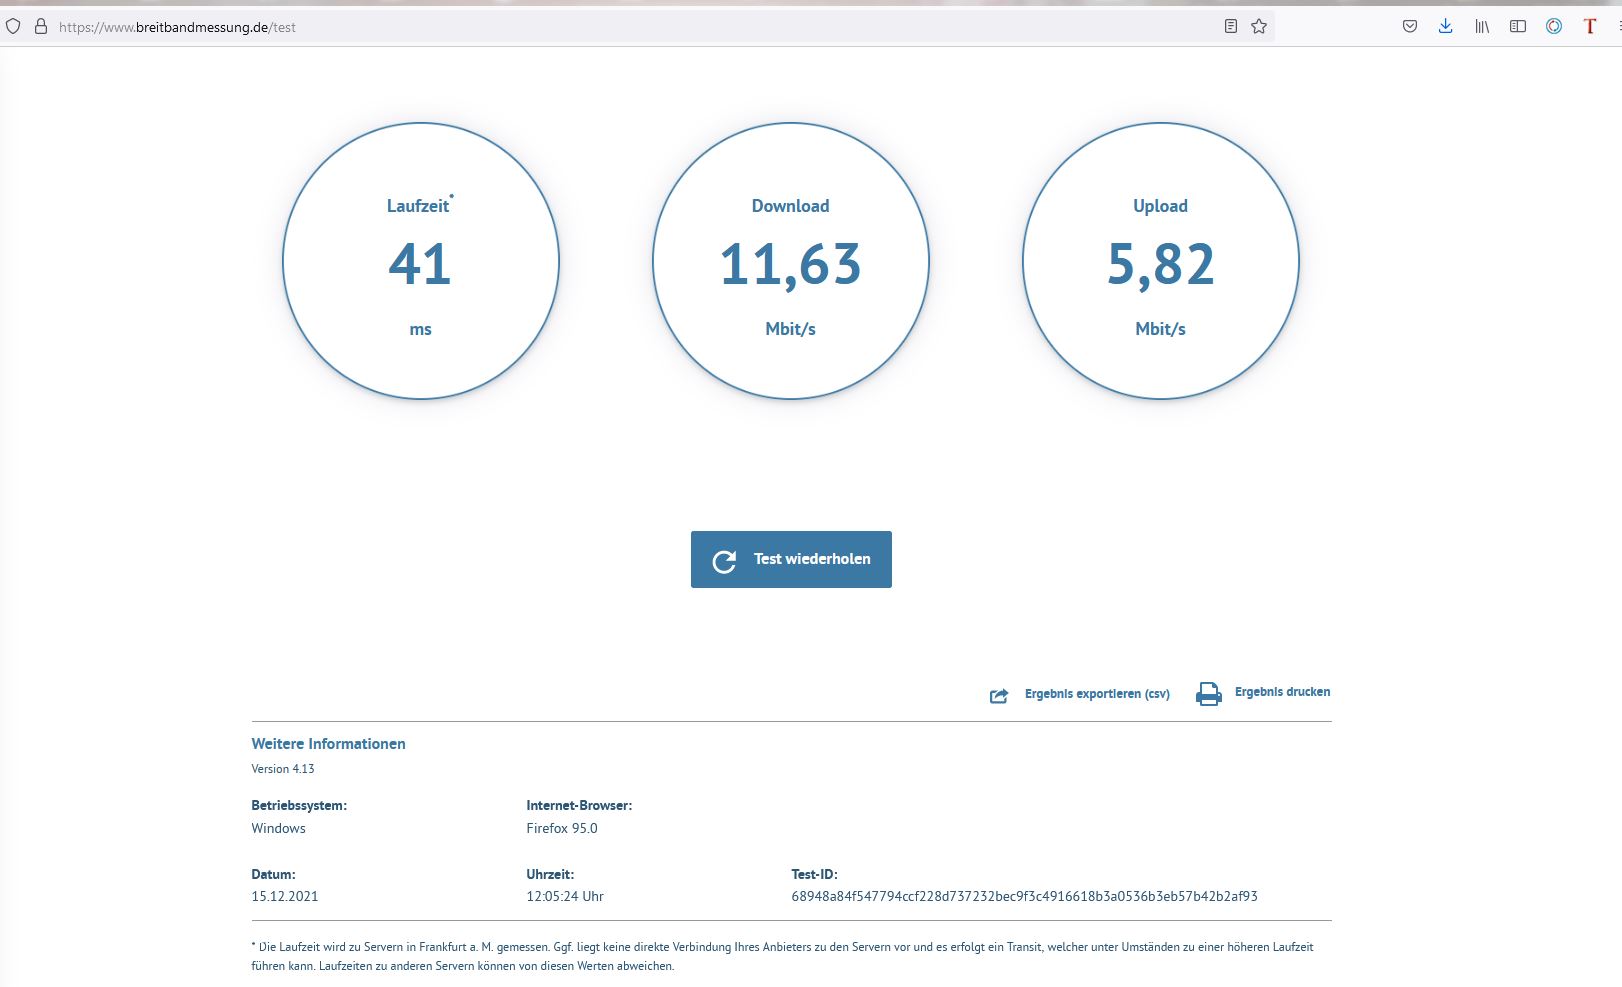The image size is (1622, 987).
Task: Click Ergebnis exportieren (csv) link
Action: [x=1097, y=694]
